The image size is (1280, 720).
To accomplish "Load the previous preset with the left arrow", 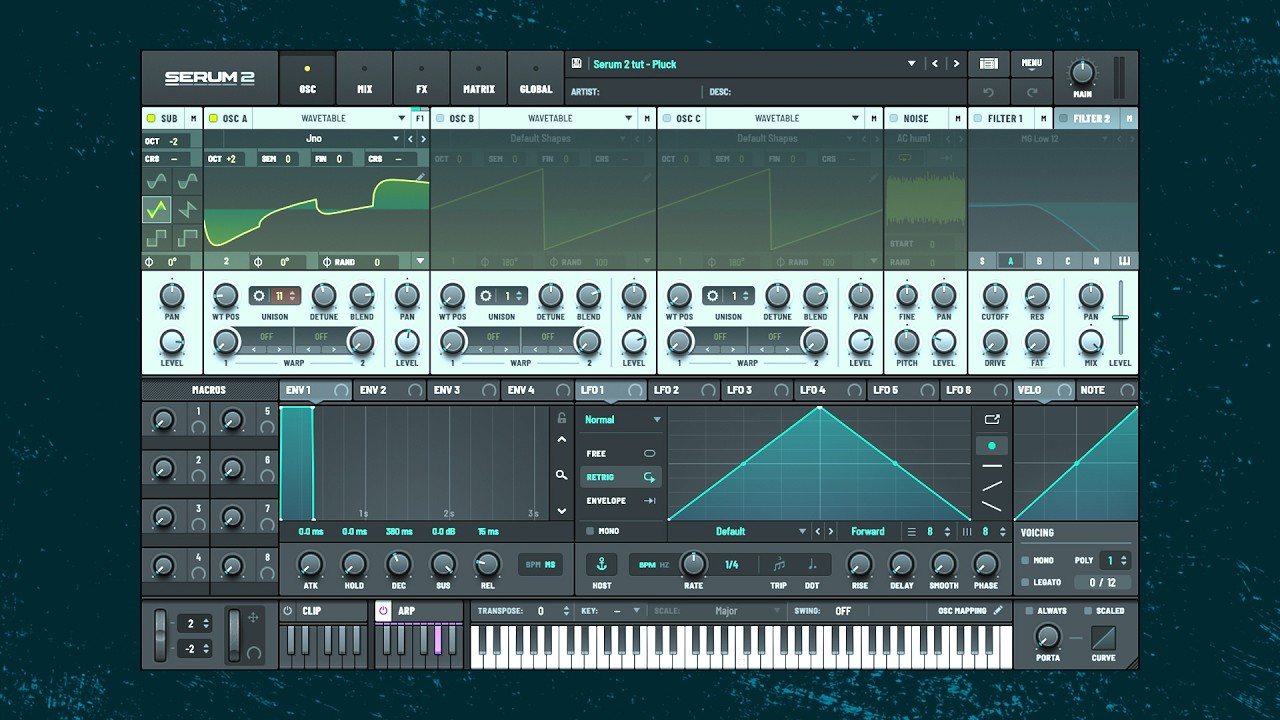I will pos(935,63).
